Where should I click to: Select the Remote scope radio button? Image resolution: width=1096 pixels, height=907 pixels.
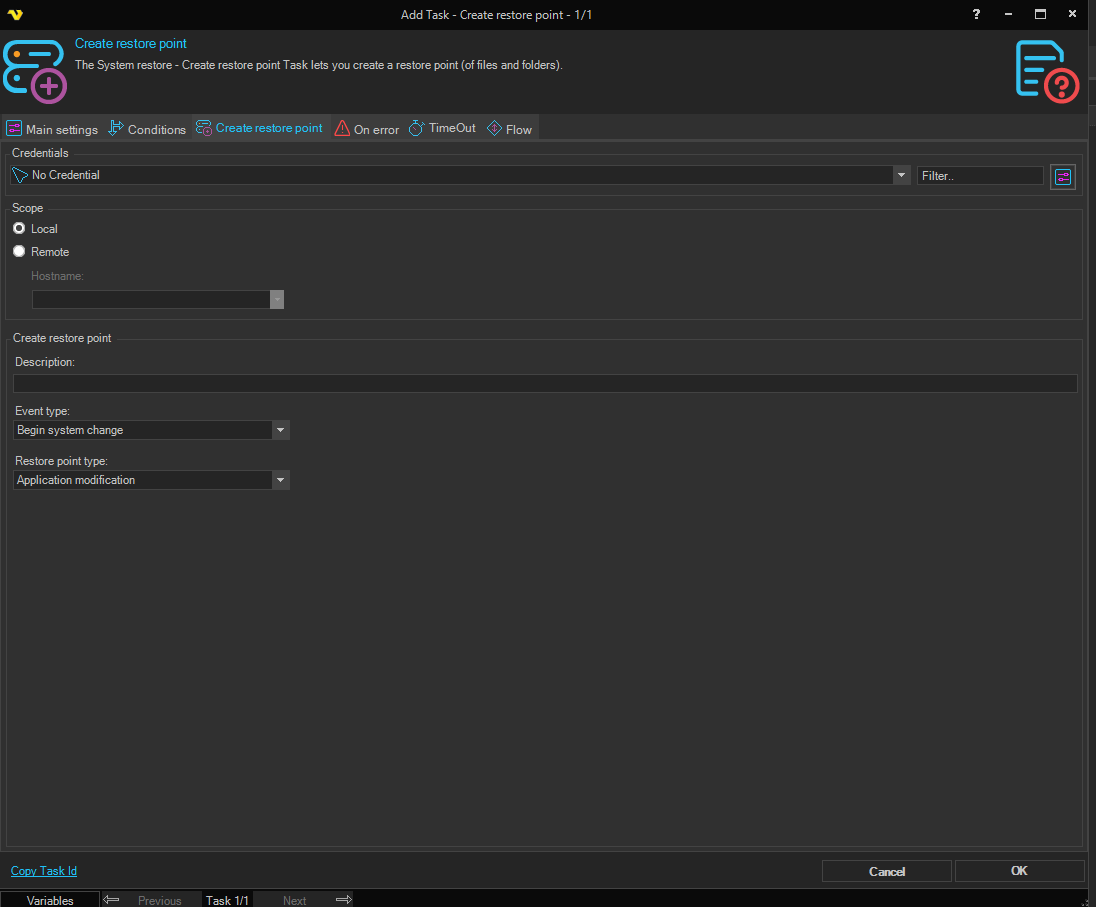coord(19,252)
